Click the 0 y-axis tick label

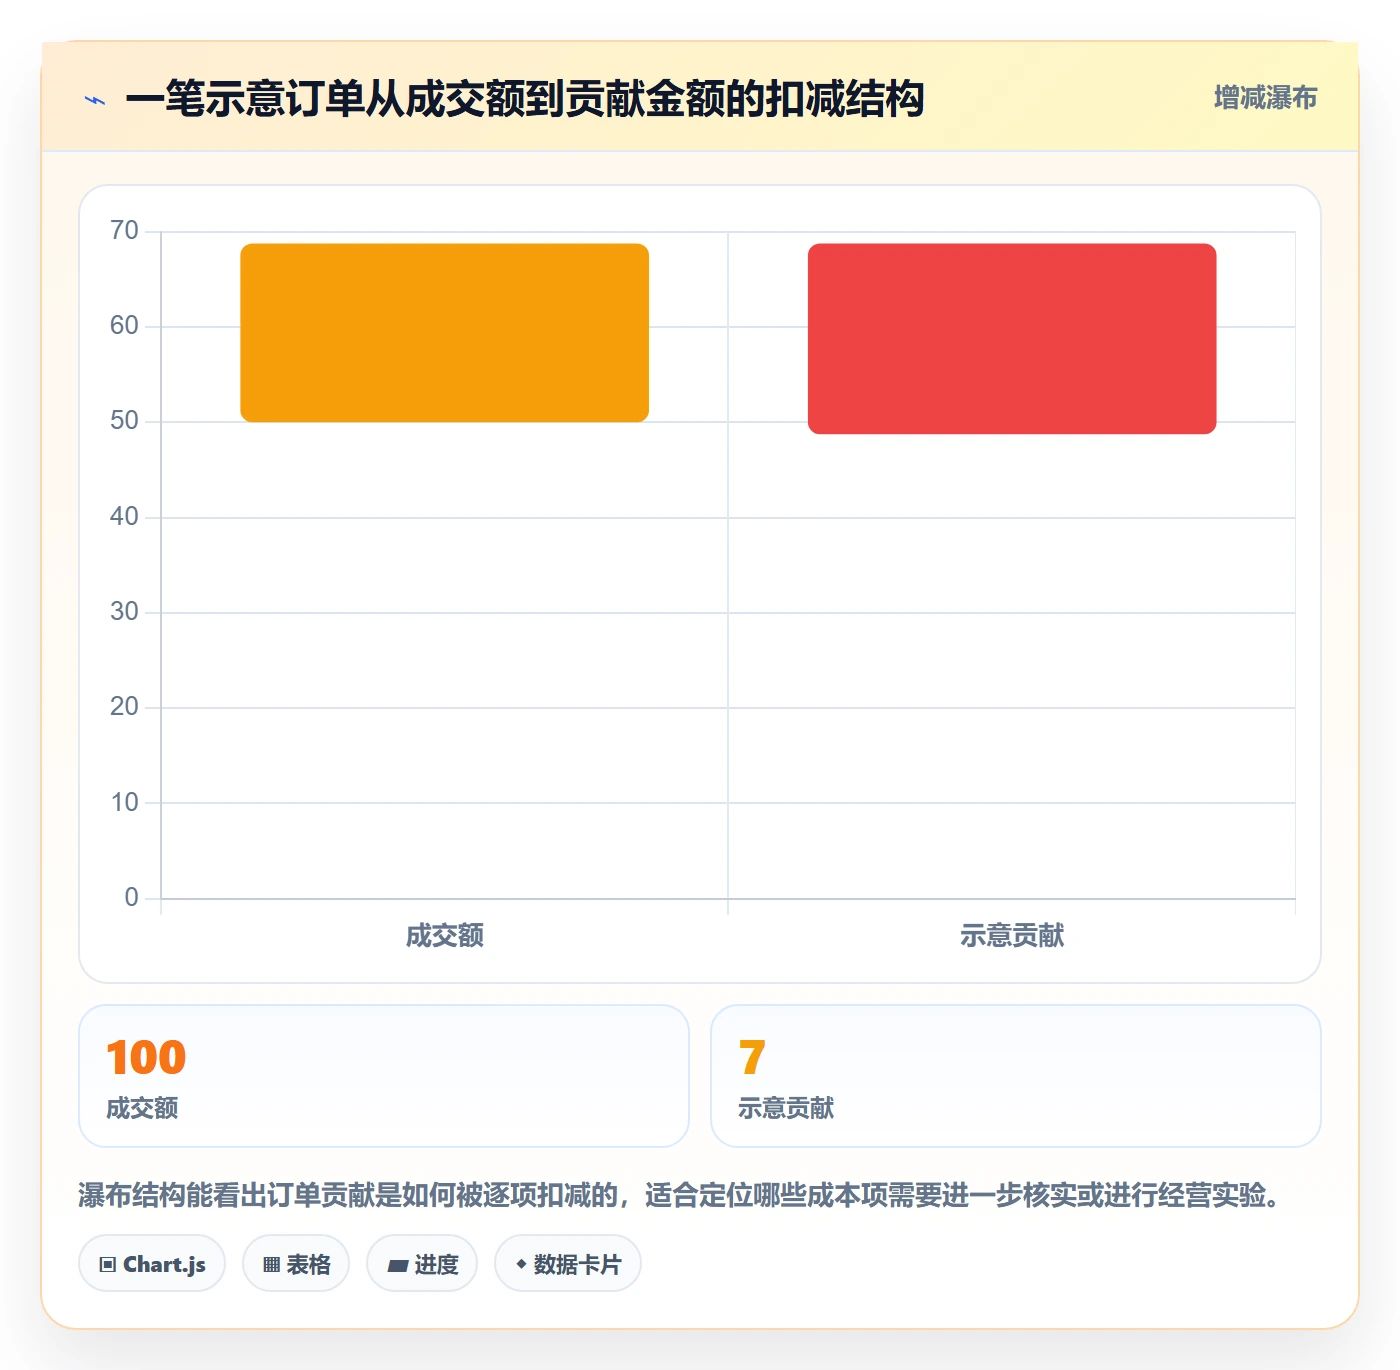(131, 898)
